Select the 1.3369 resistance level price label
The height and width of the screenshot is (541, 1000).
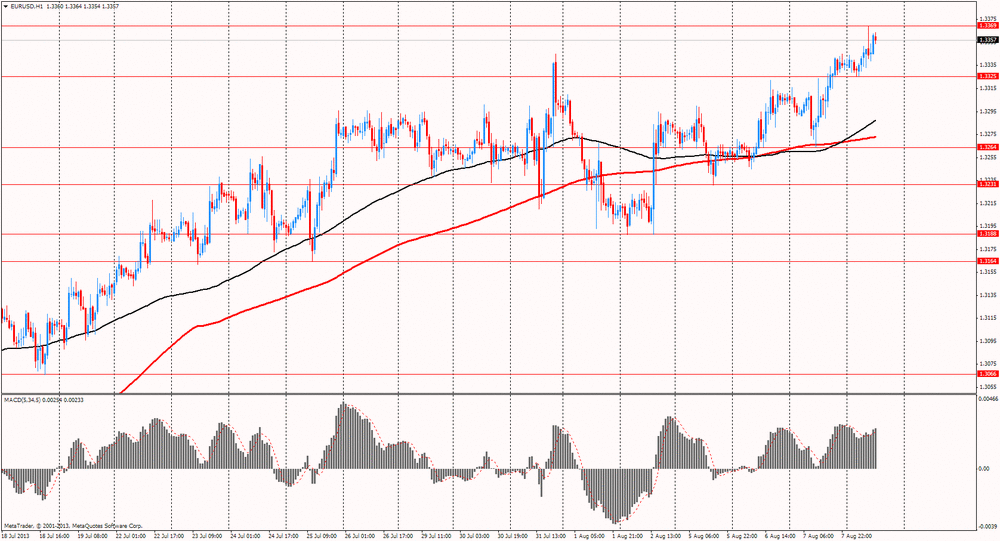tap(988, 26)
